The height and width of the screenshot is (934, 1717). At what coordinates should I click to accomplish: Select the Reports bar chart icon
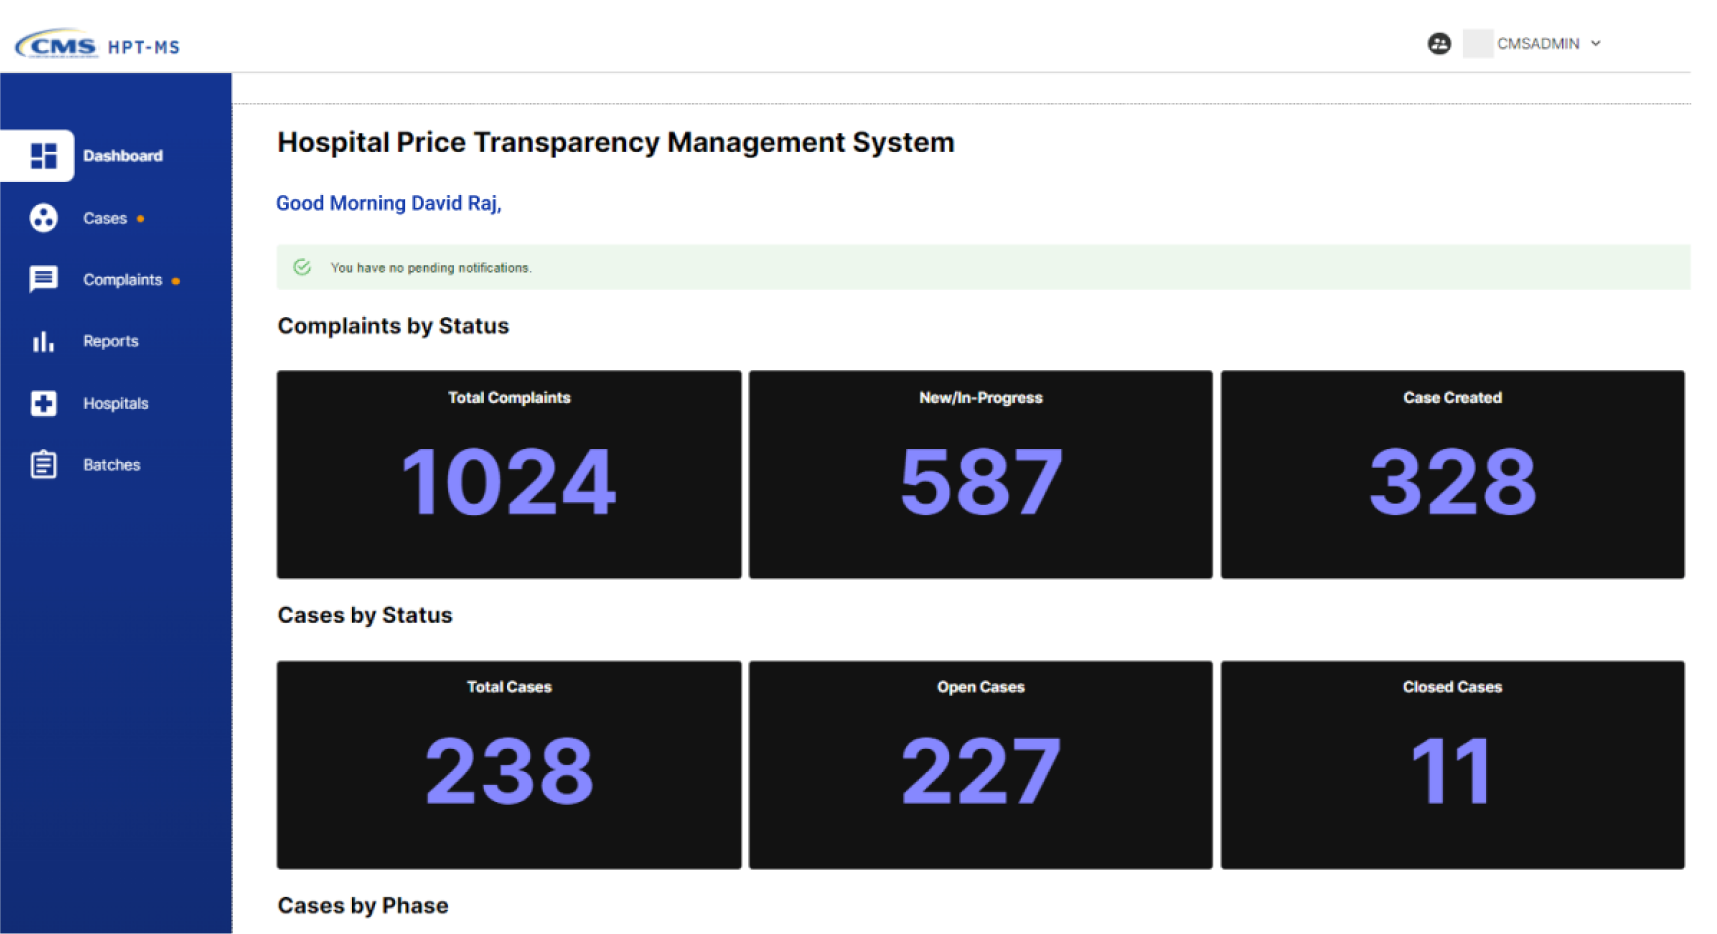(43, 341)
